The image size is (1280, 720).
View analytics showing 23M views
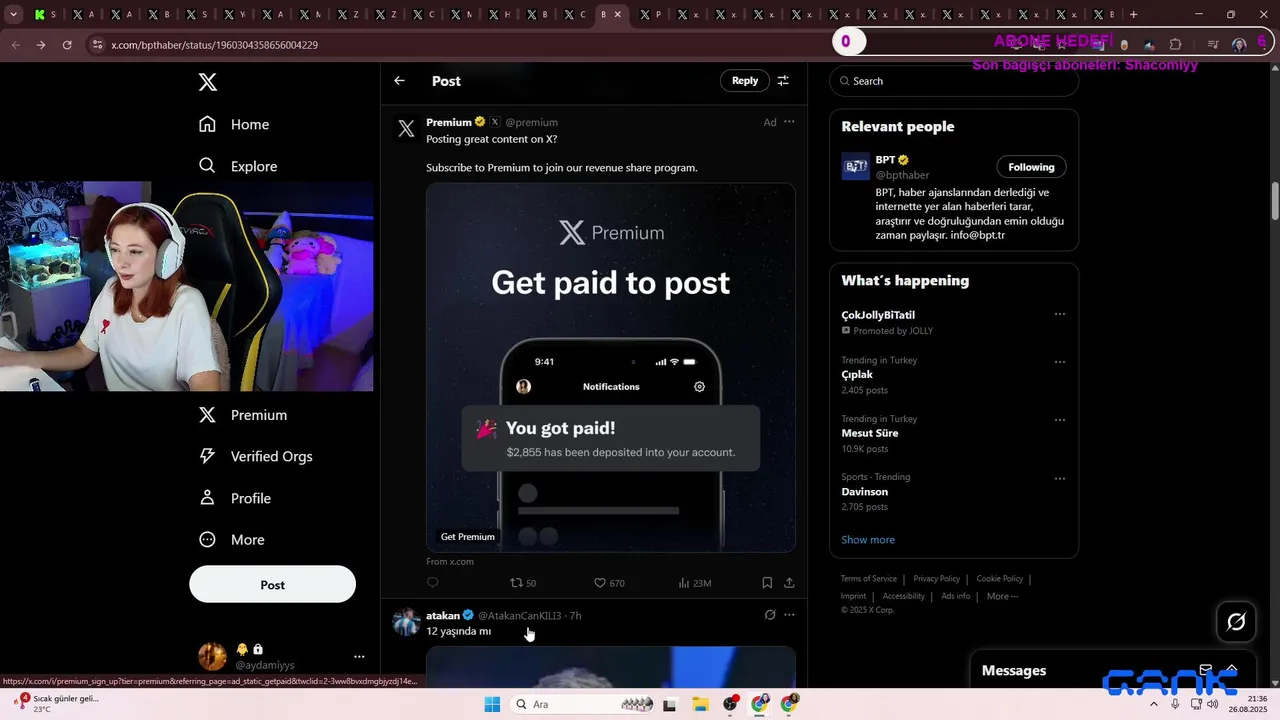[x=694, y=583]
